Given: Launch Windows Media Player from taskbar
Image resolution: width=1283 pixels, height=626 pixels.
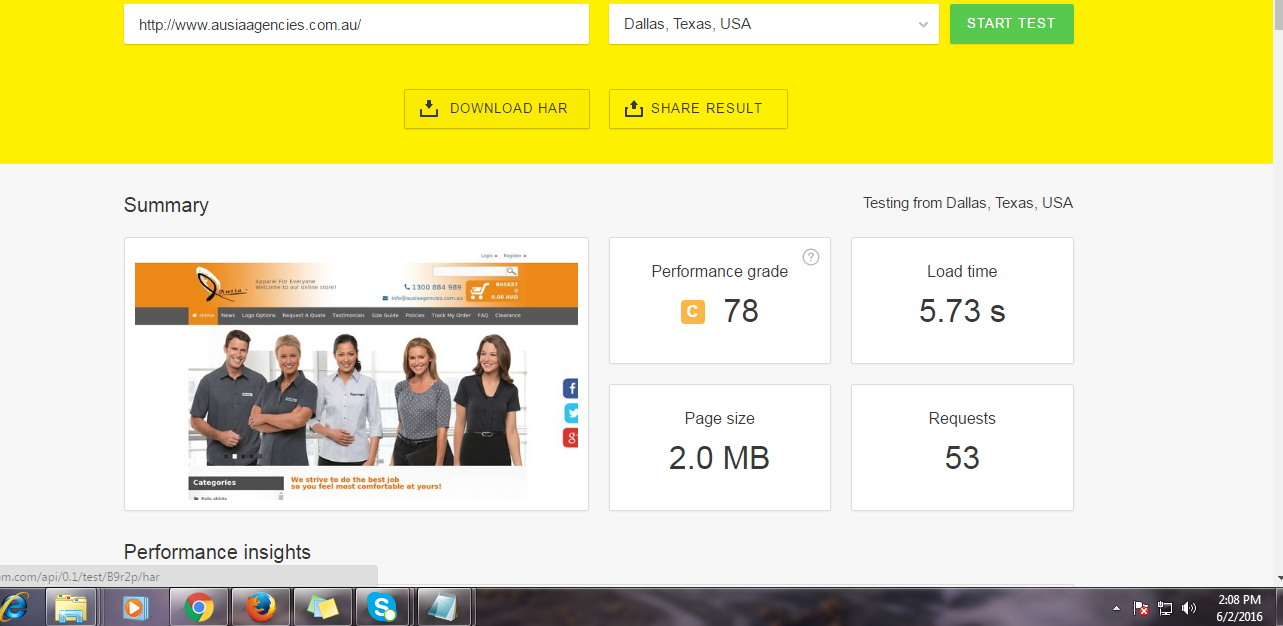Looking at the screenshot, I should pyautogui.click(x=135, y=607).
